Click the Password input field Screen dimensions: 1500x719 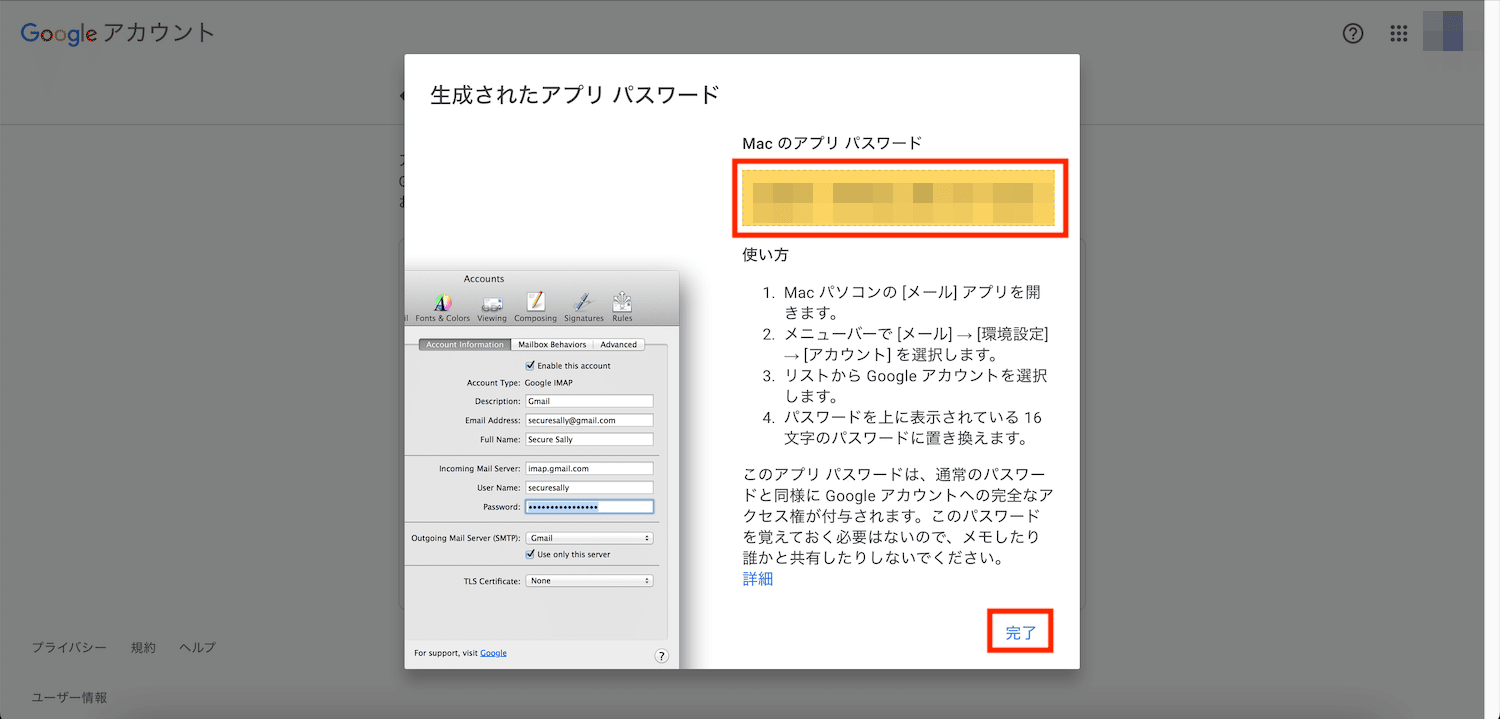(x=589, y=507)
